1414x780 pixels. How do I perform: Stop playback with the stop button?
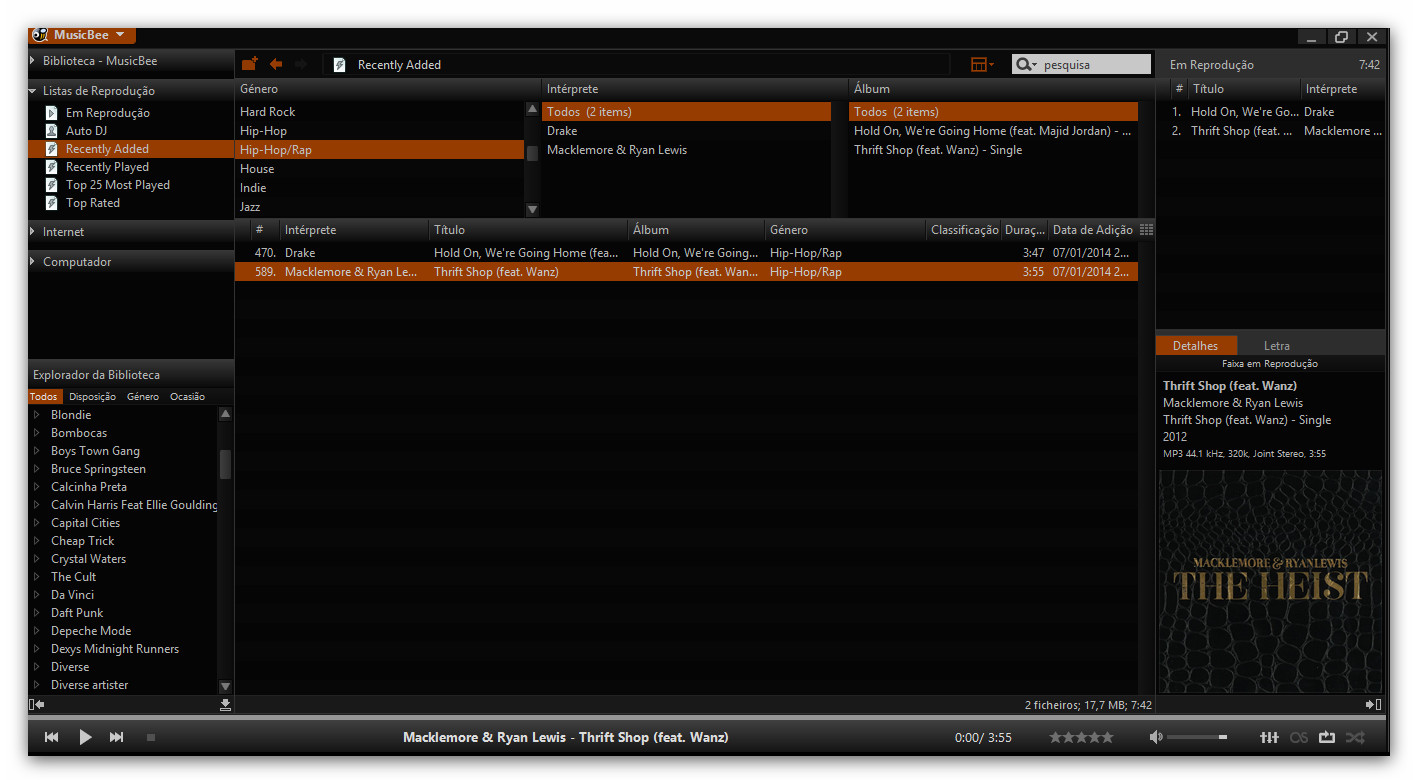click(x=151, y=737)
